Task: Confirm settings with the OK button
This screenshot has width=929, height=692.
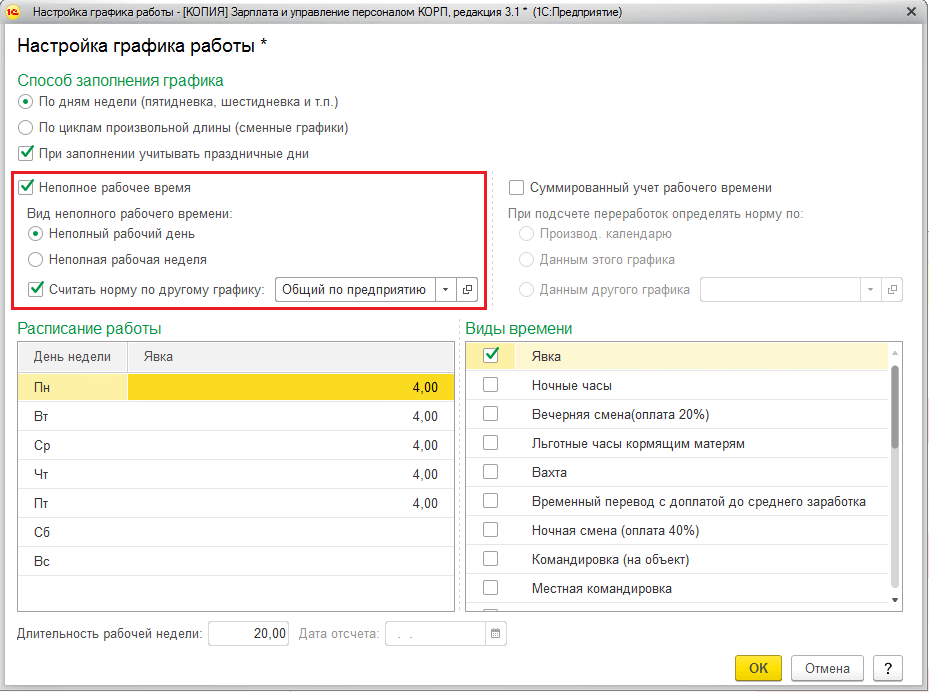Action: (x=758, y=668)
